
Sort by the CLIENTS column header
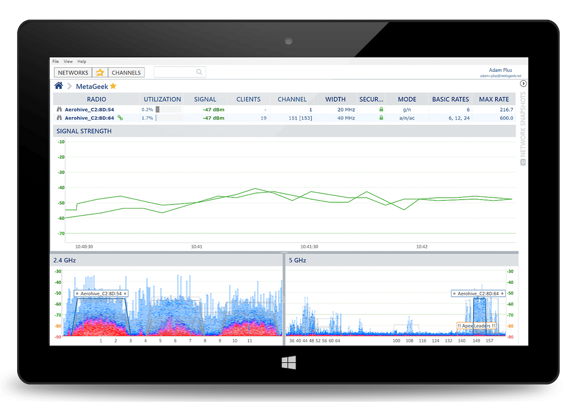click(248, 99)
